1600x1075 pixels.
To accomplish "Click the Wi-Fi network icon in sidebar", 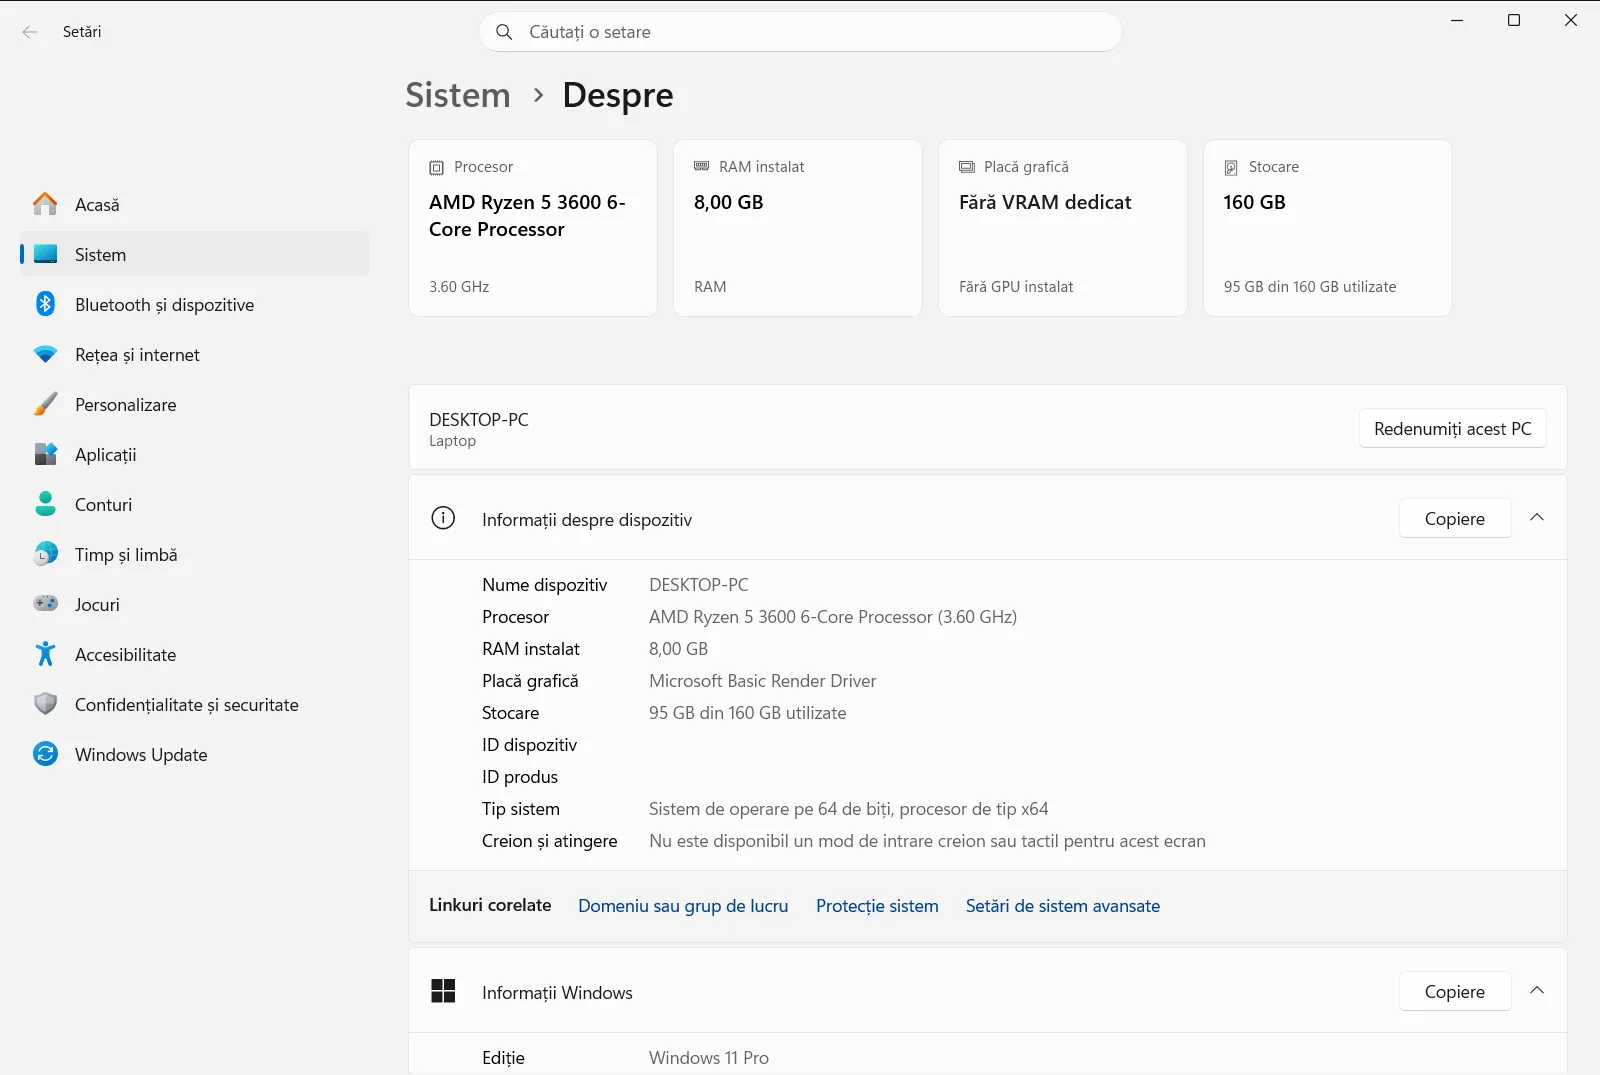I will 45,354.
